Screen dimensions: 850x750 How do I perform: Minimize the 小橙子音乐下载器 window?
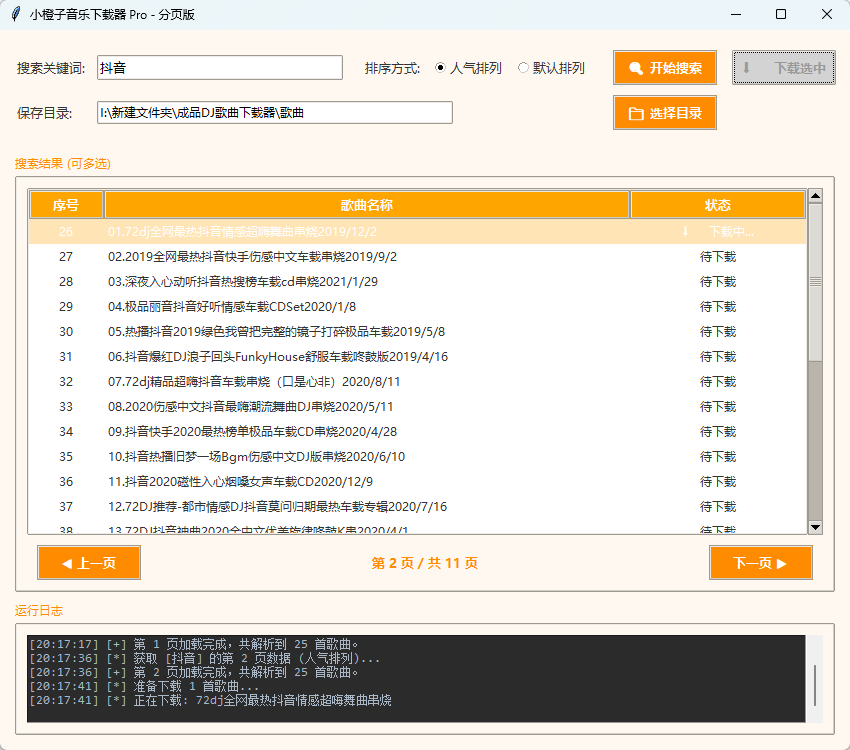[x=736, y=14]
